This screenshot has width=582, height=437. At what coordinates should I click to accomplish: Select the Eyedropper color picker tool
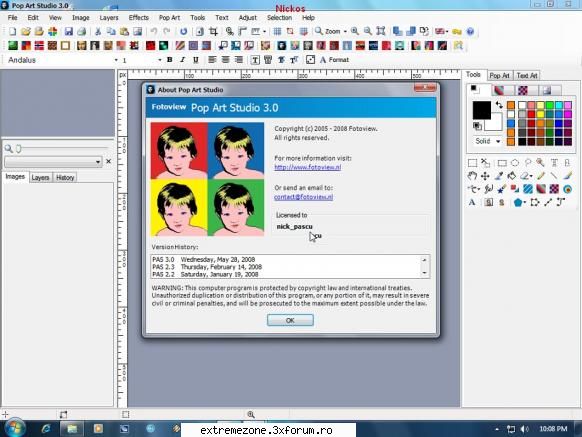[x=498, y=176]
